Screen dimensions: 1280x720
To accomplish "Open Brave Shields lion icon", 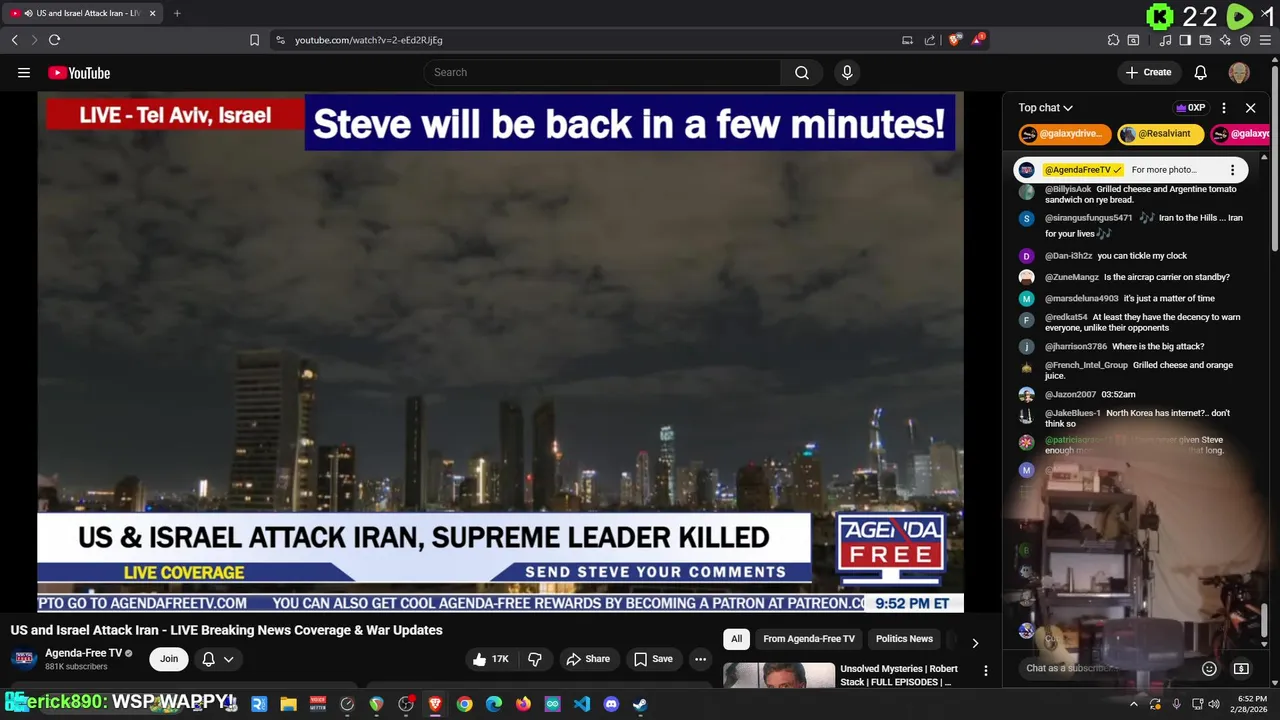I will (x=955, y=40).
